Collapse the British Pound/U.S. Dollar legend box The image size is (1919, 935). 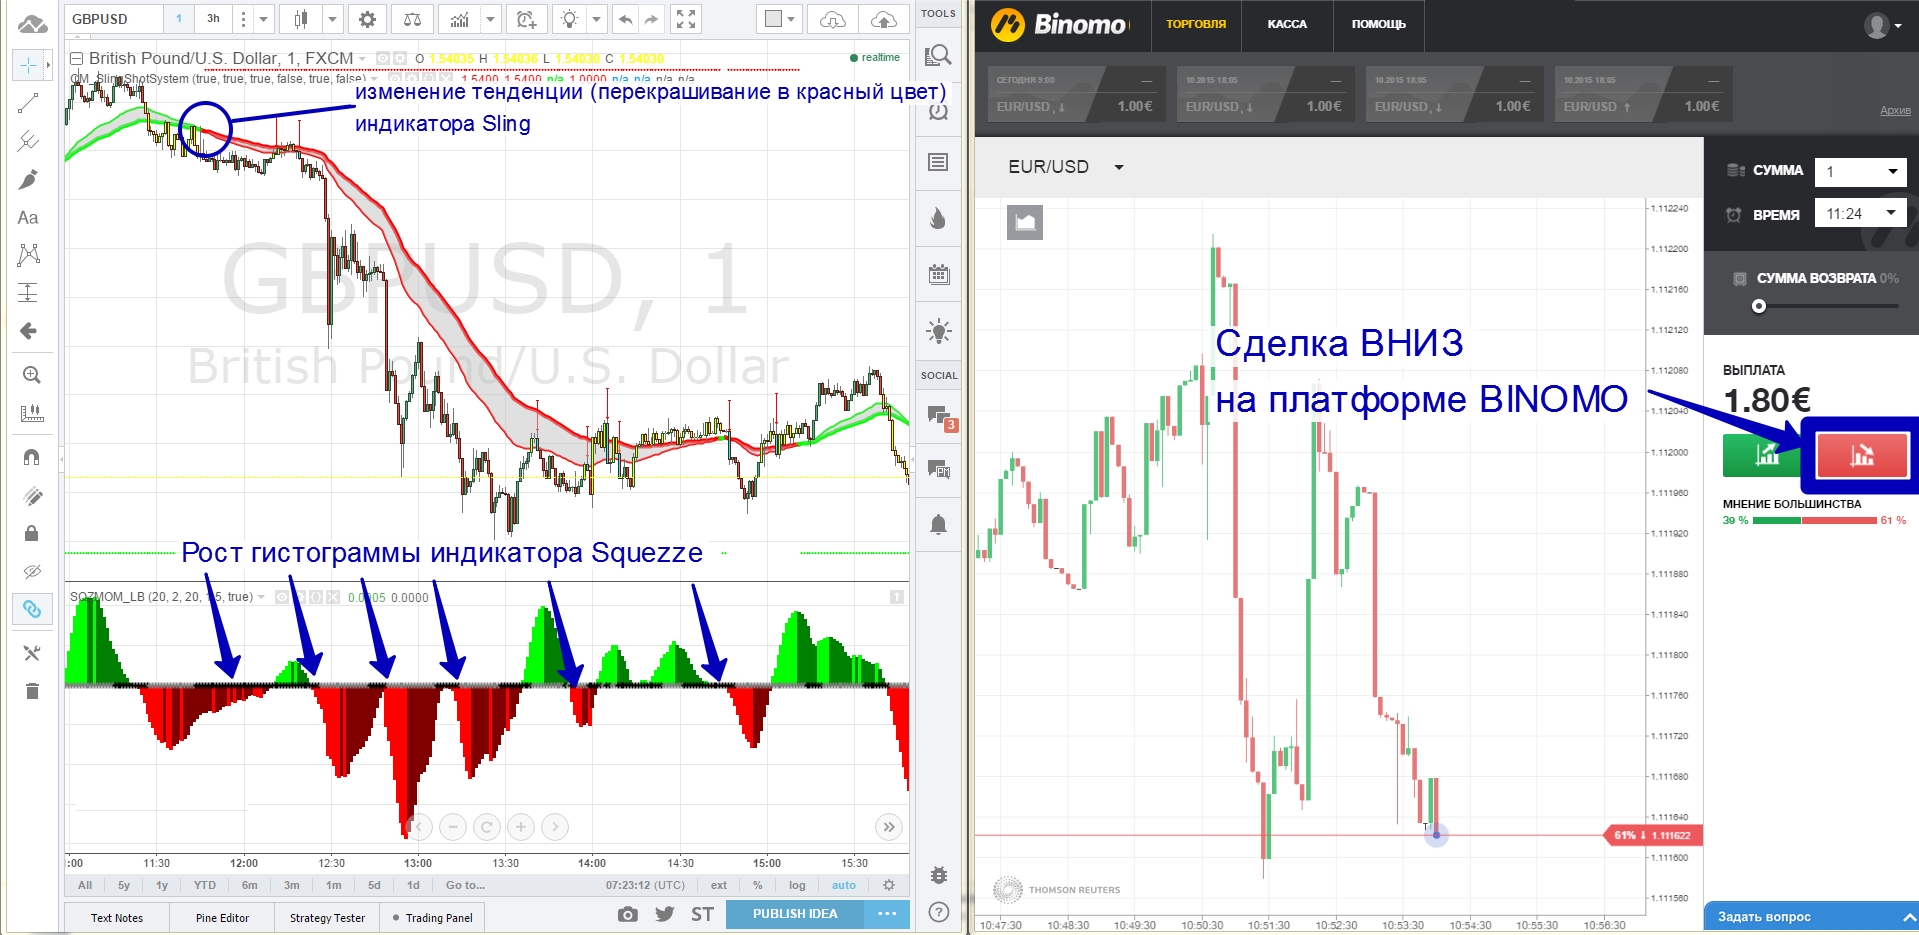coord(76,58)
